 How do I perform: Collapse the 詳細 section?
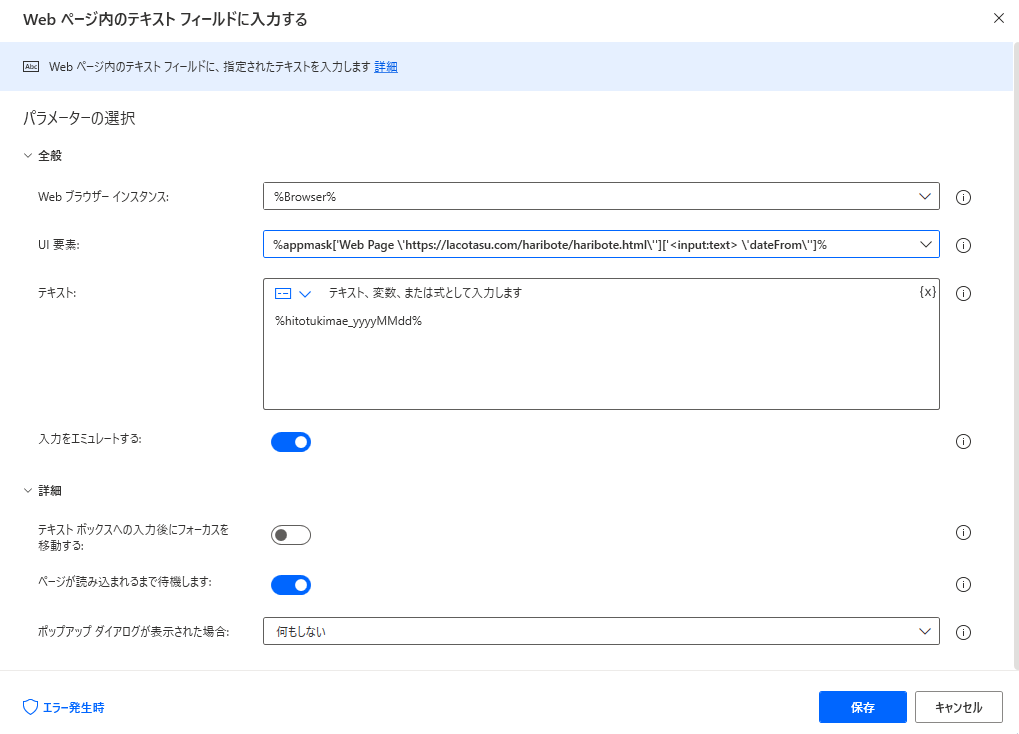29,491
